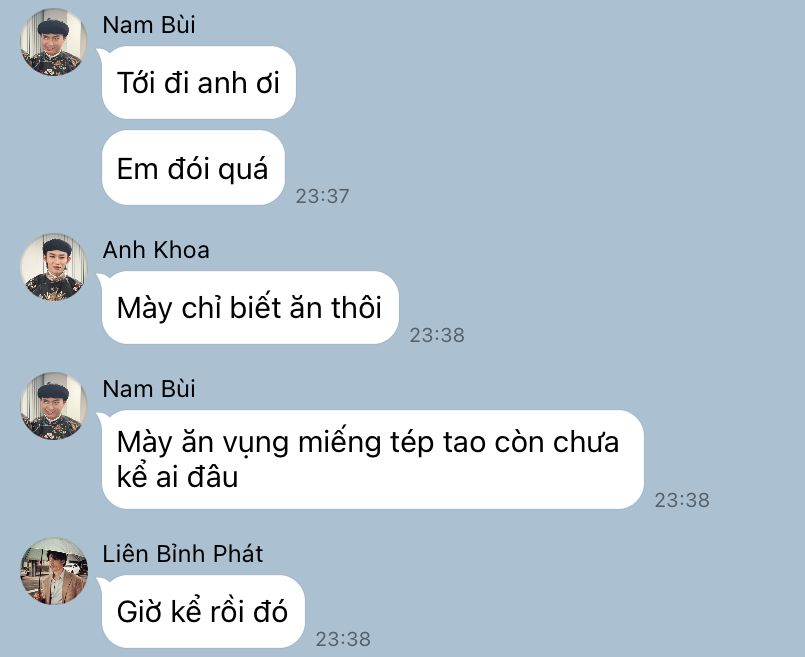Click the 23:38 timestamp next to Anh Khoa's message

(x=437, y=335)
